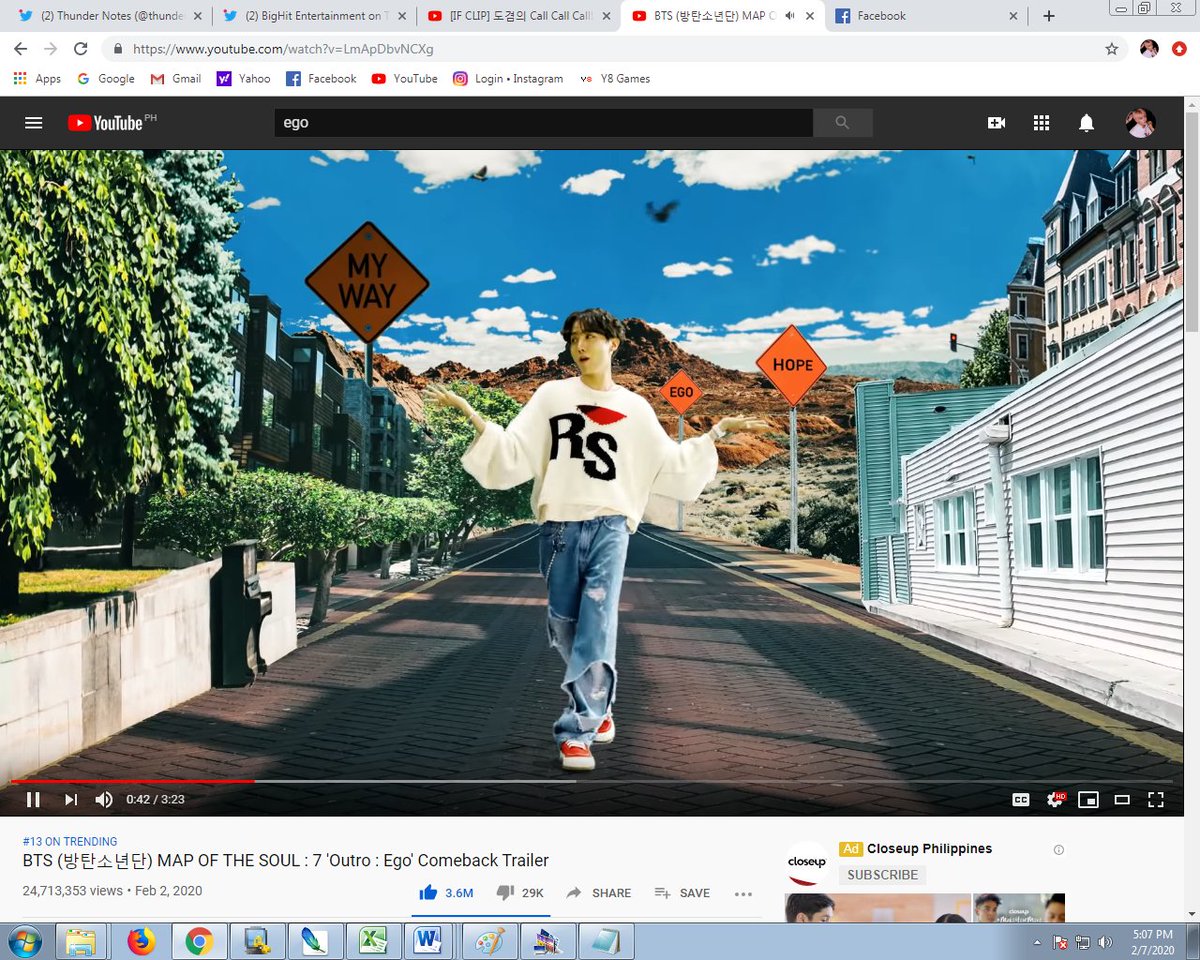1200x960 pixels.
Task: Open the more actions three-dot menu
Action: pyautogui.click(x=743, y=894)
